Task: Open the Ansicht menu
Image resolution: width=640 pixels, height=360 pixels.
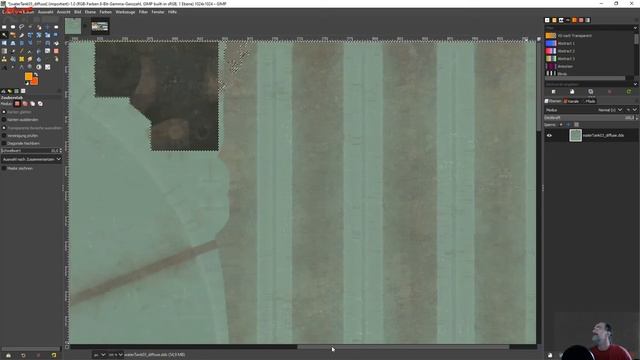Action: click(x=63, y=12)
